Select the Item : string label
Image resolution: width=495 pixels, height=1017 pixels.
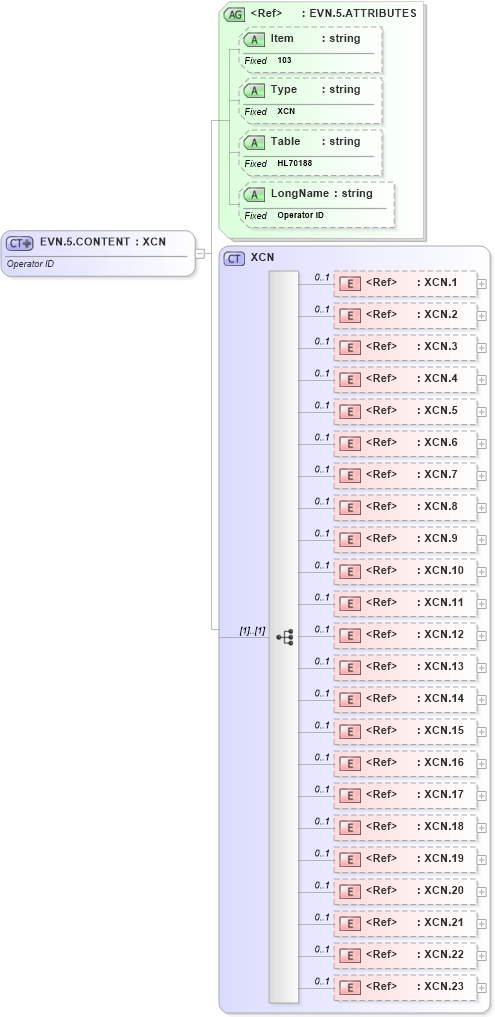pos(315,38)
